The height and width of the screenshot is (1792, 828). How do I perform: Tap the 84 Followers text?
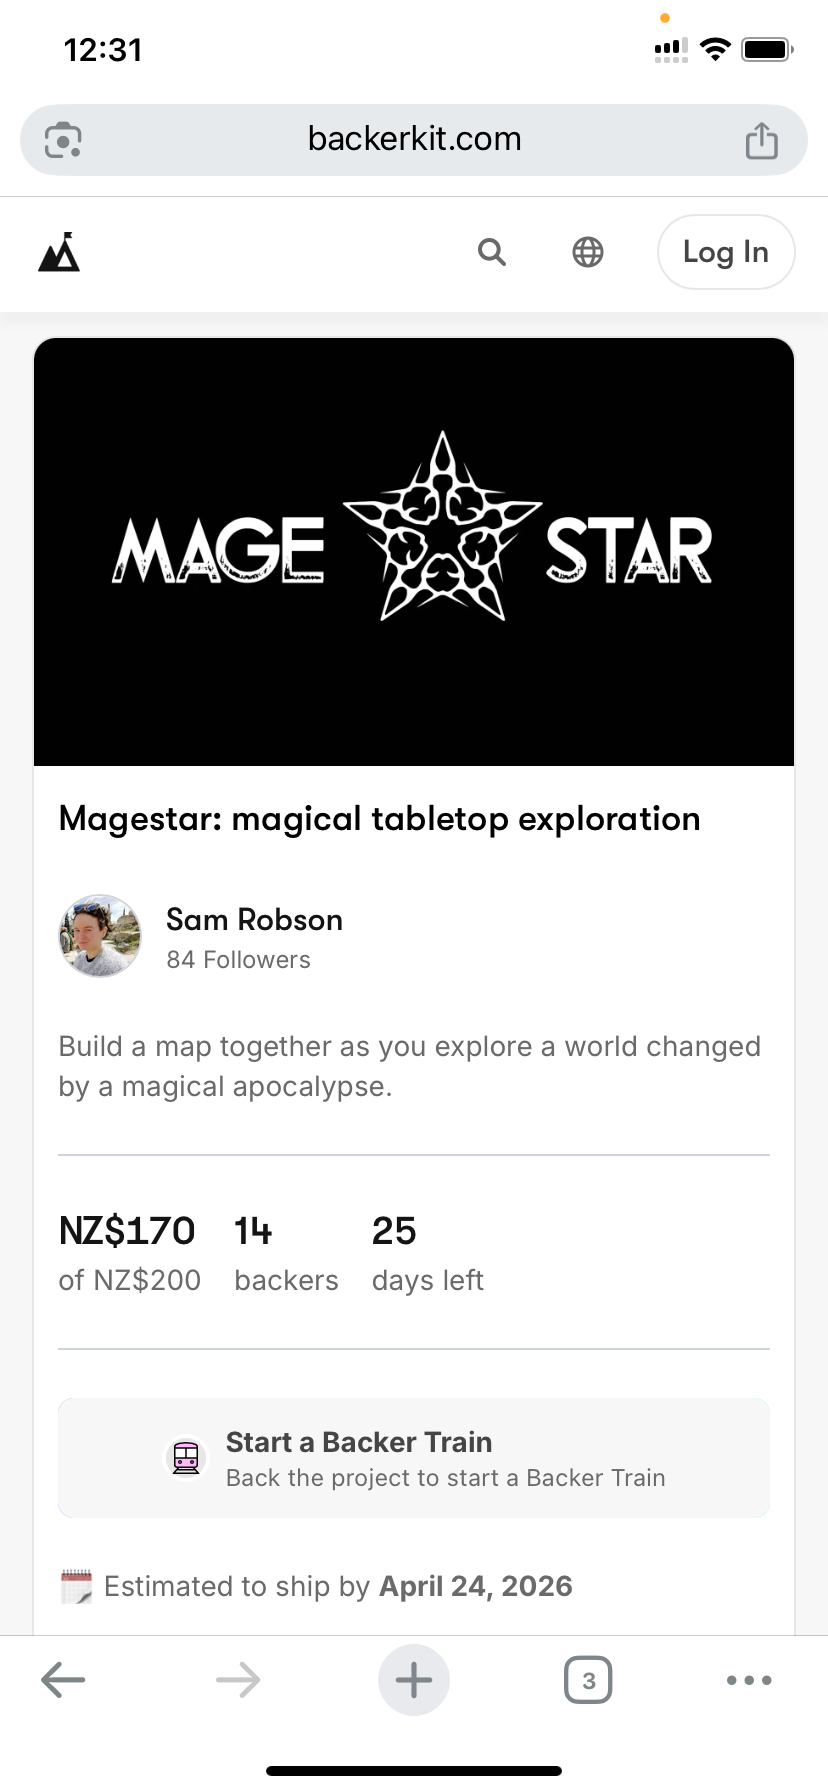(x=238, y=960)
